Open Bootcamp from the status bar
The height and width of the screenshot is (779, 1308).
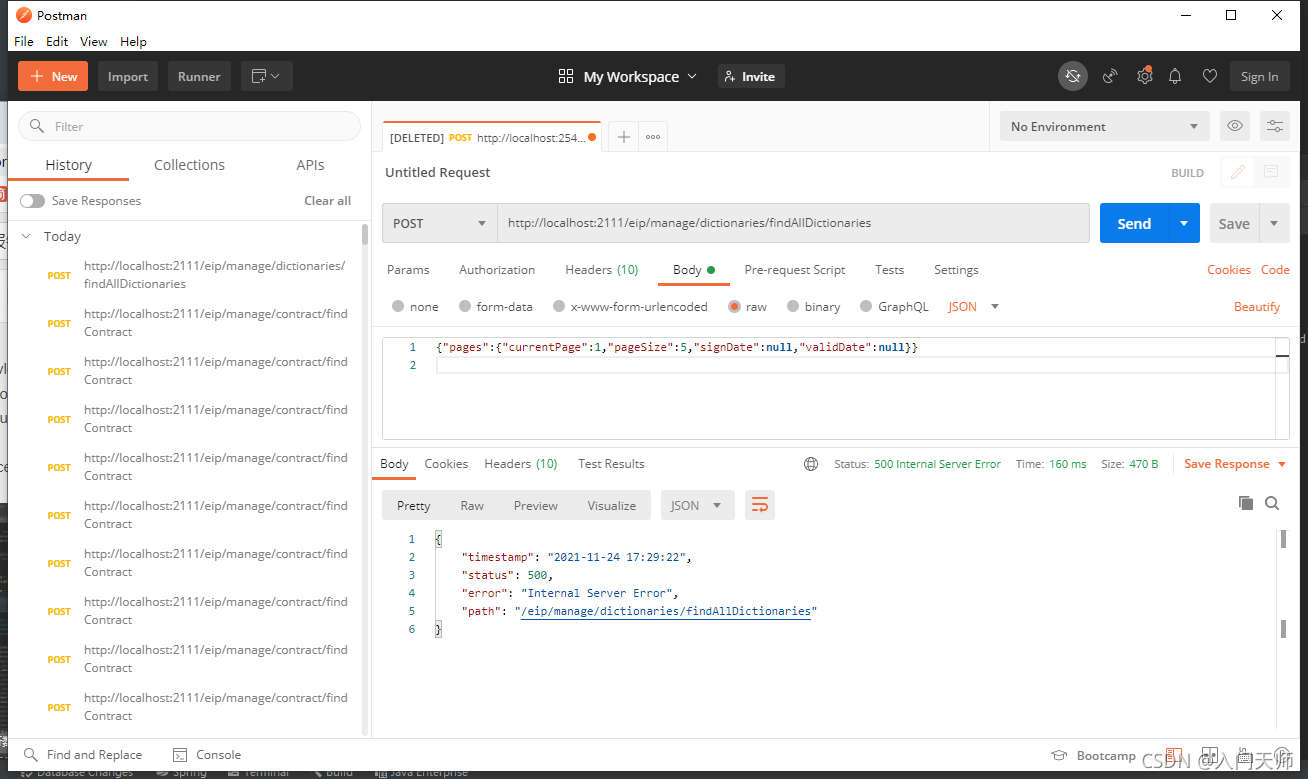1093,755
